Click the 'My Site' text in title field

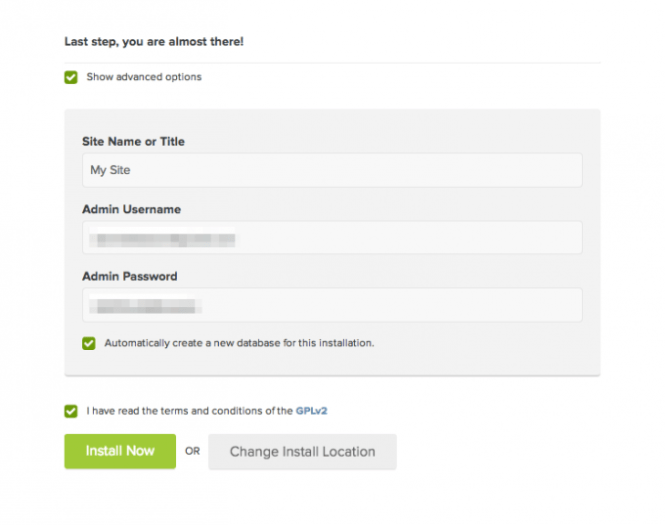pyautogui.click(x=111, y=170)
